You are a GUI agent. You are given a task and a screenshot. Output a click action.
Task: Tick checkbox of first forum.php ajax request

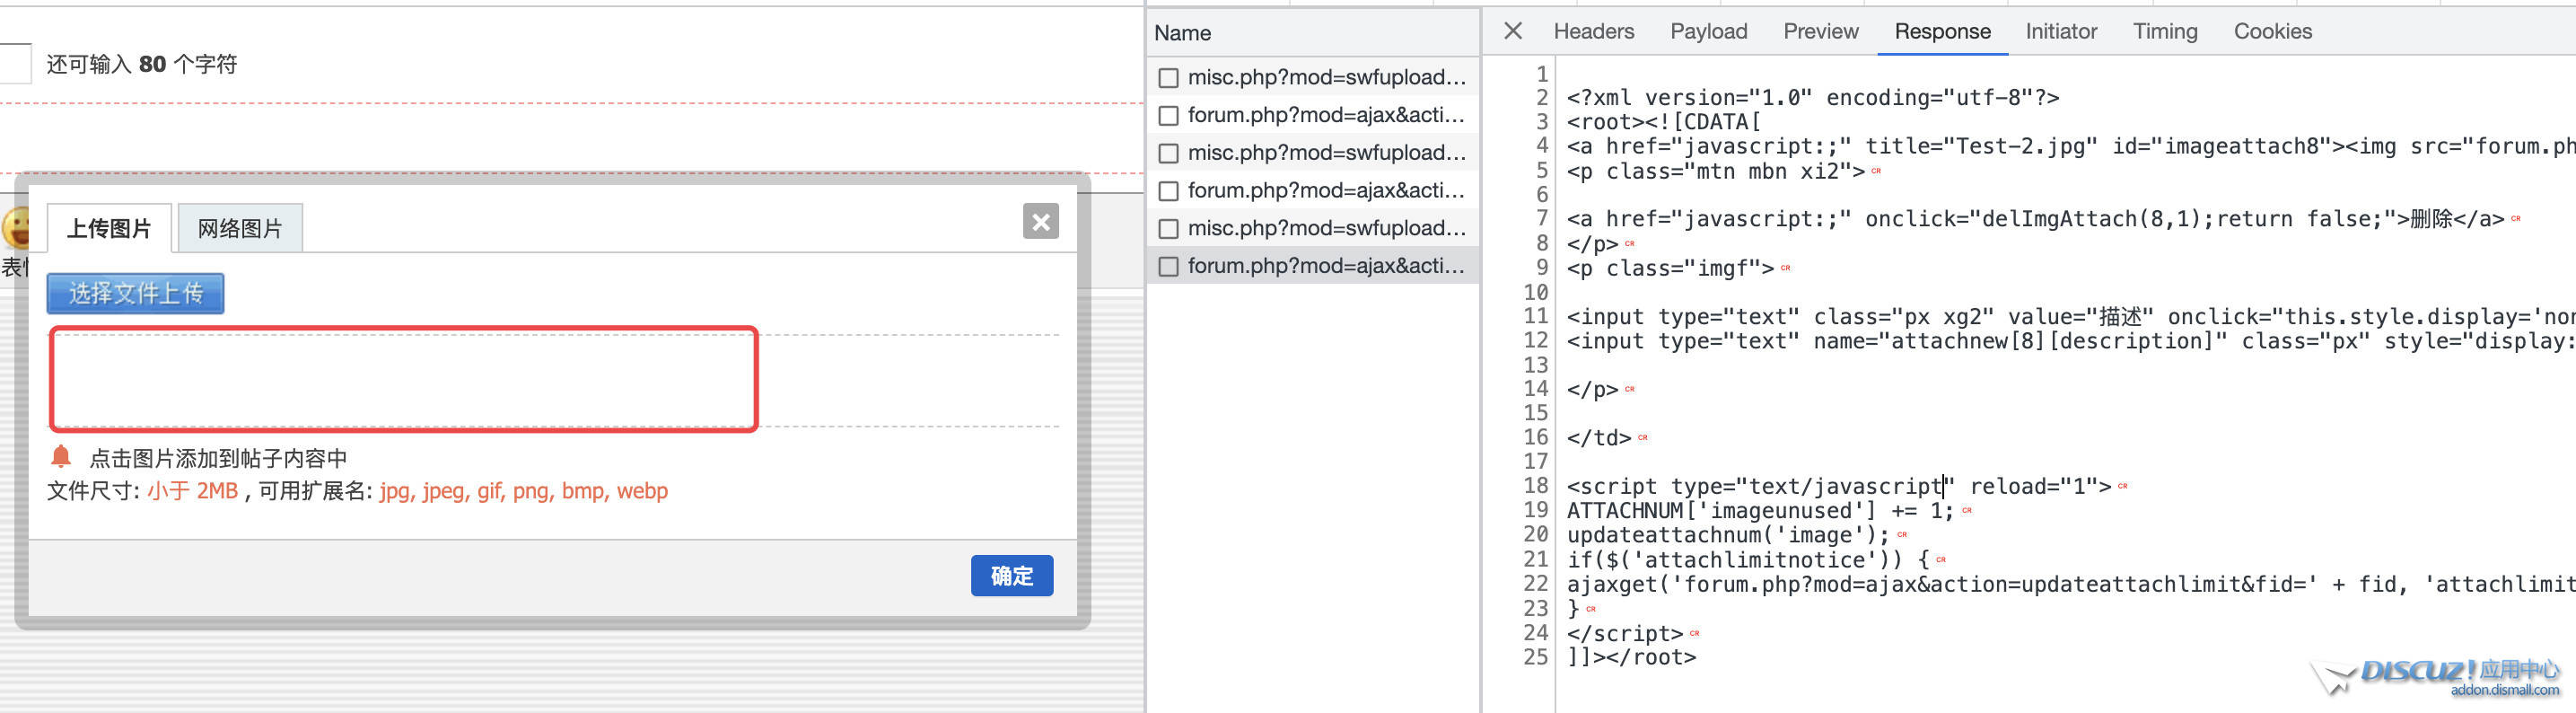[x=1168, y=115]
